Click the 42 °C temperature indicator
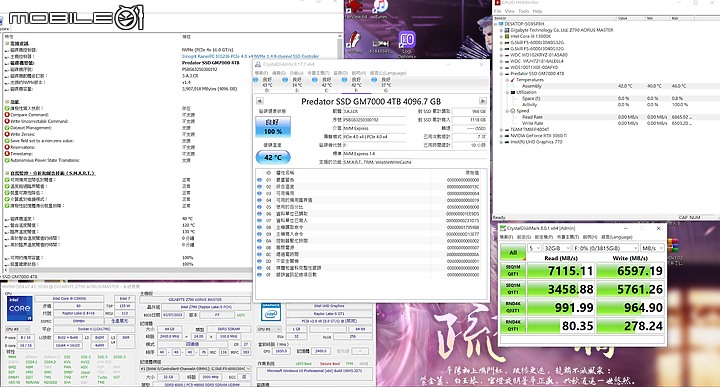The width and height of the screenshot is (720, 387). [273, 157]
